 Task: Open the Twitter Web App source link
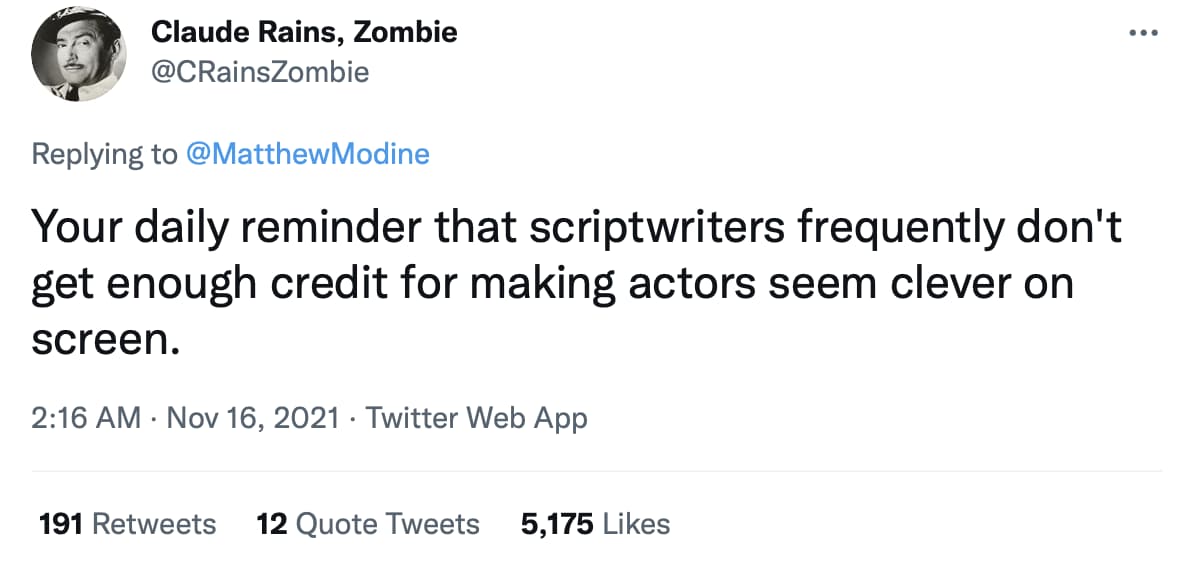point(477,418)
